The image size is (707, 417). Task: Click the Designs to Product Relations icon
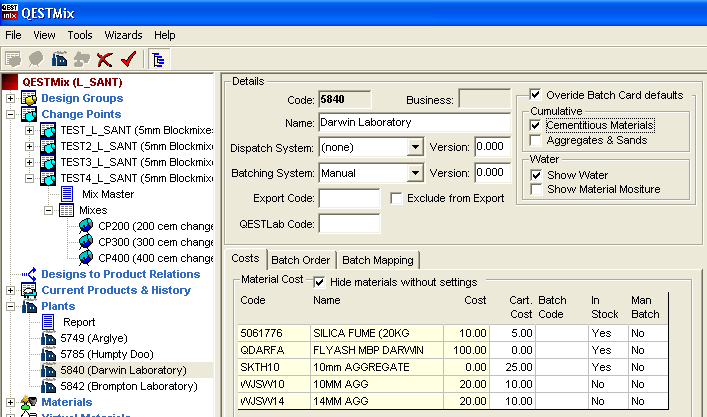[x=29, y=274]
